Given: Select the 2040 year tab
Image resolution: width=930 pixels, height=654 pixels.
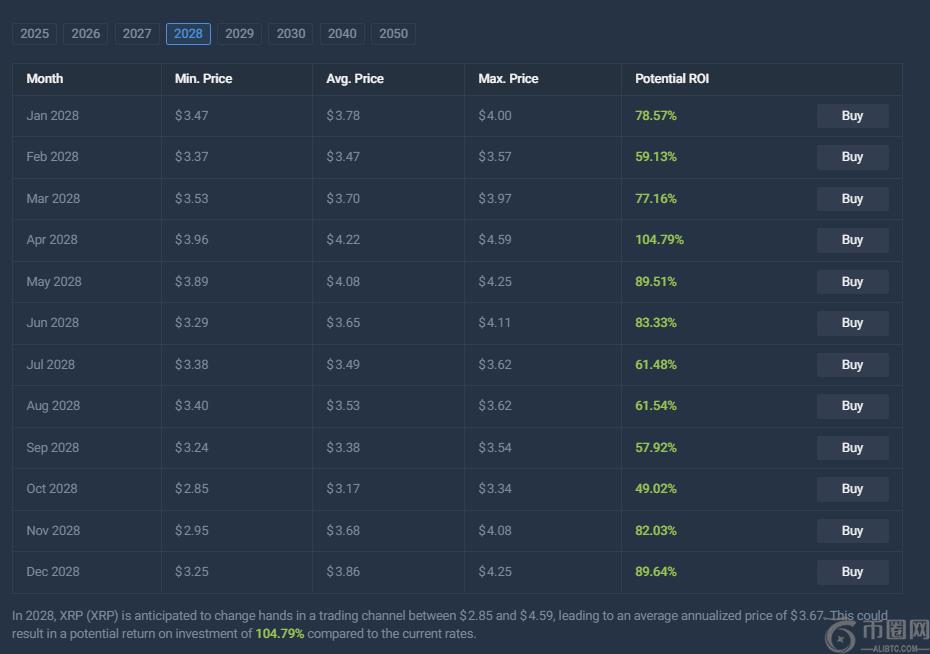Looking at the screenshot, I should [x=342, y=34].
